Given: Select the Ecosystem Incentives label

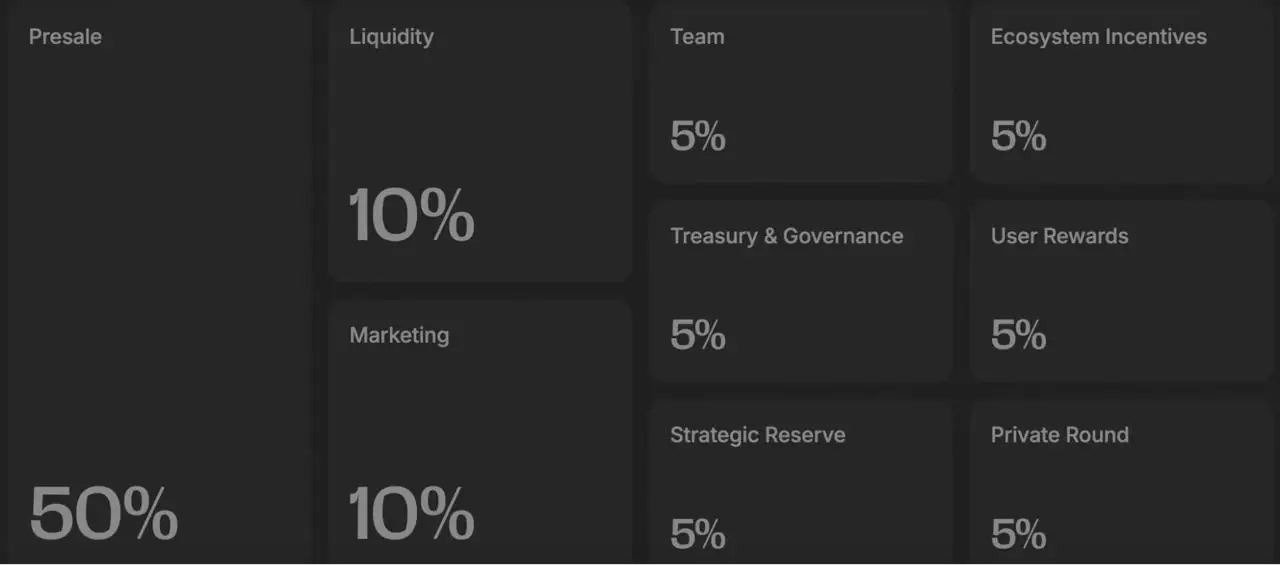Looking at the screenshot, I should 1098,37.
